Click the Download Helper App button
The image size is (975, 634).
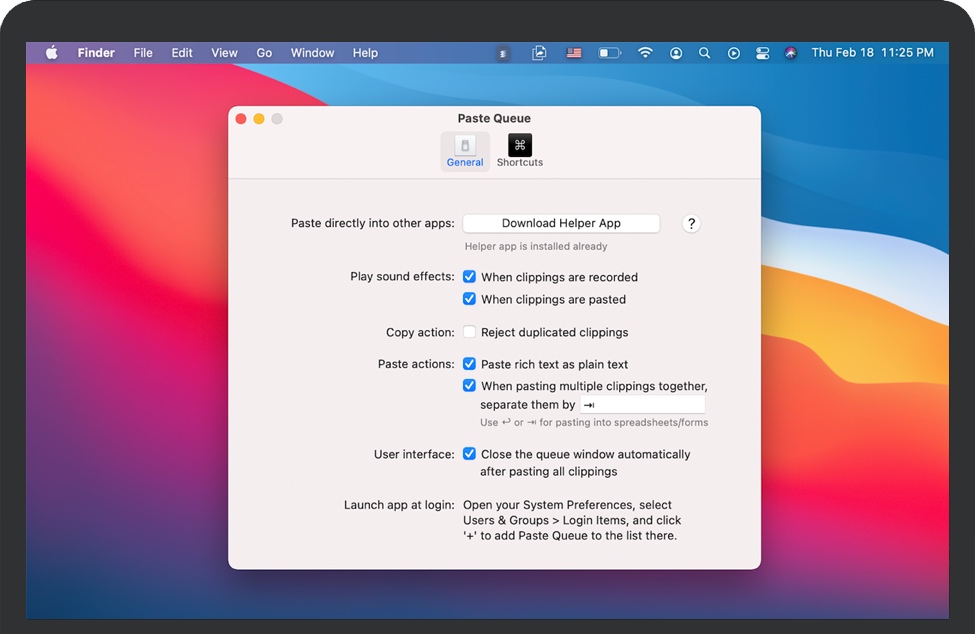tap(561, 223)
